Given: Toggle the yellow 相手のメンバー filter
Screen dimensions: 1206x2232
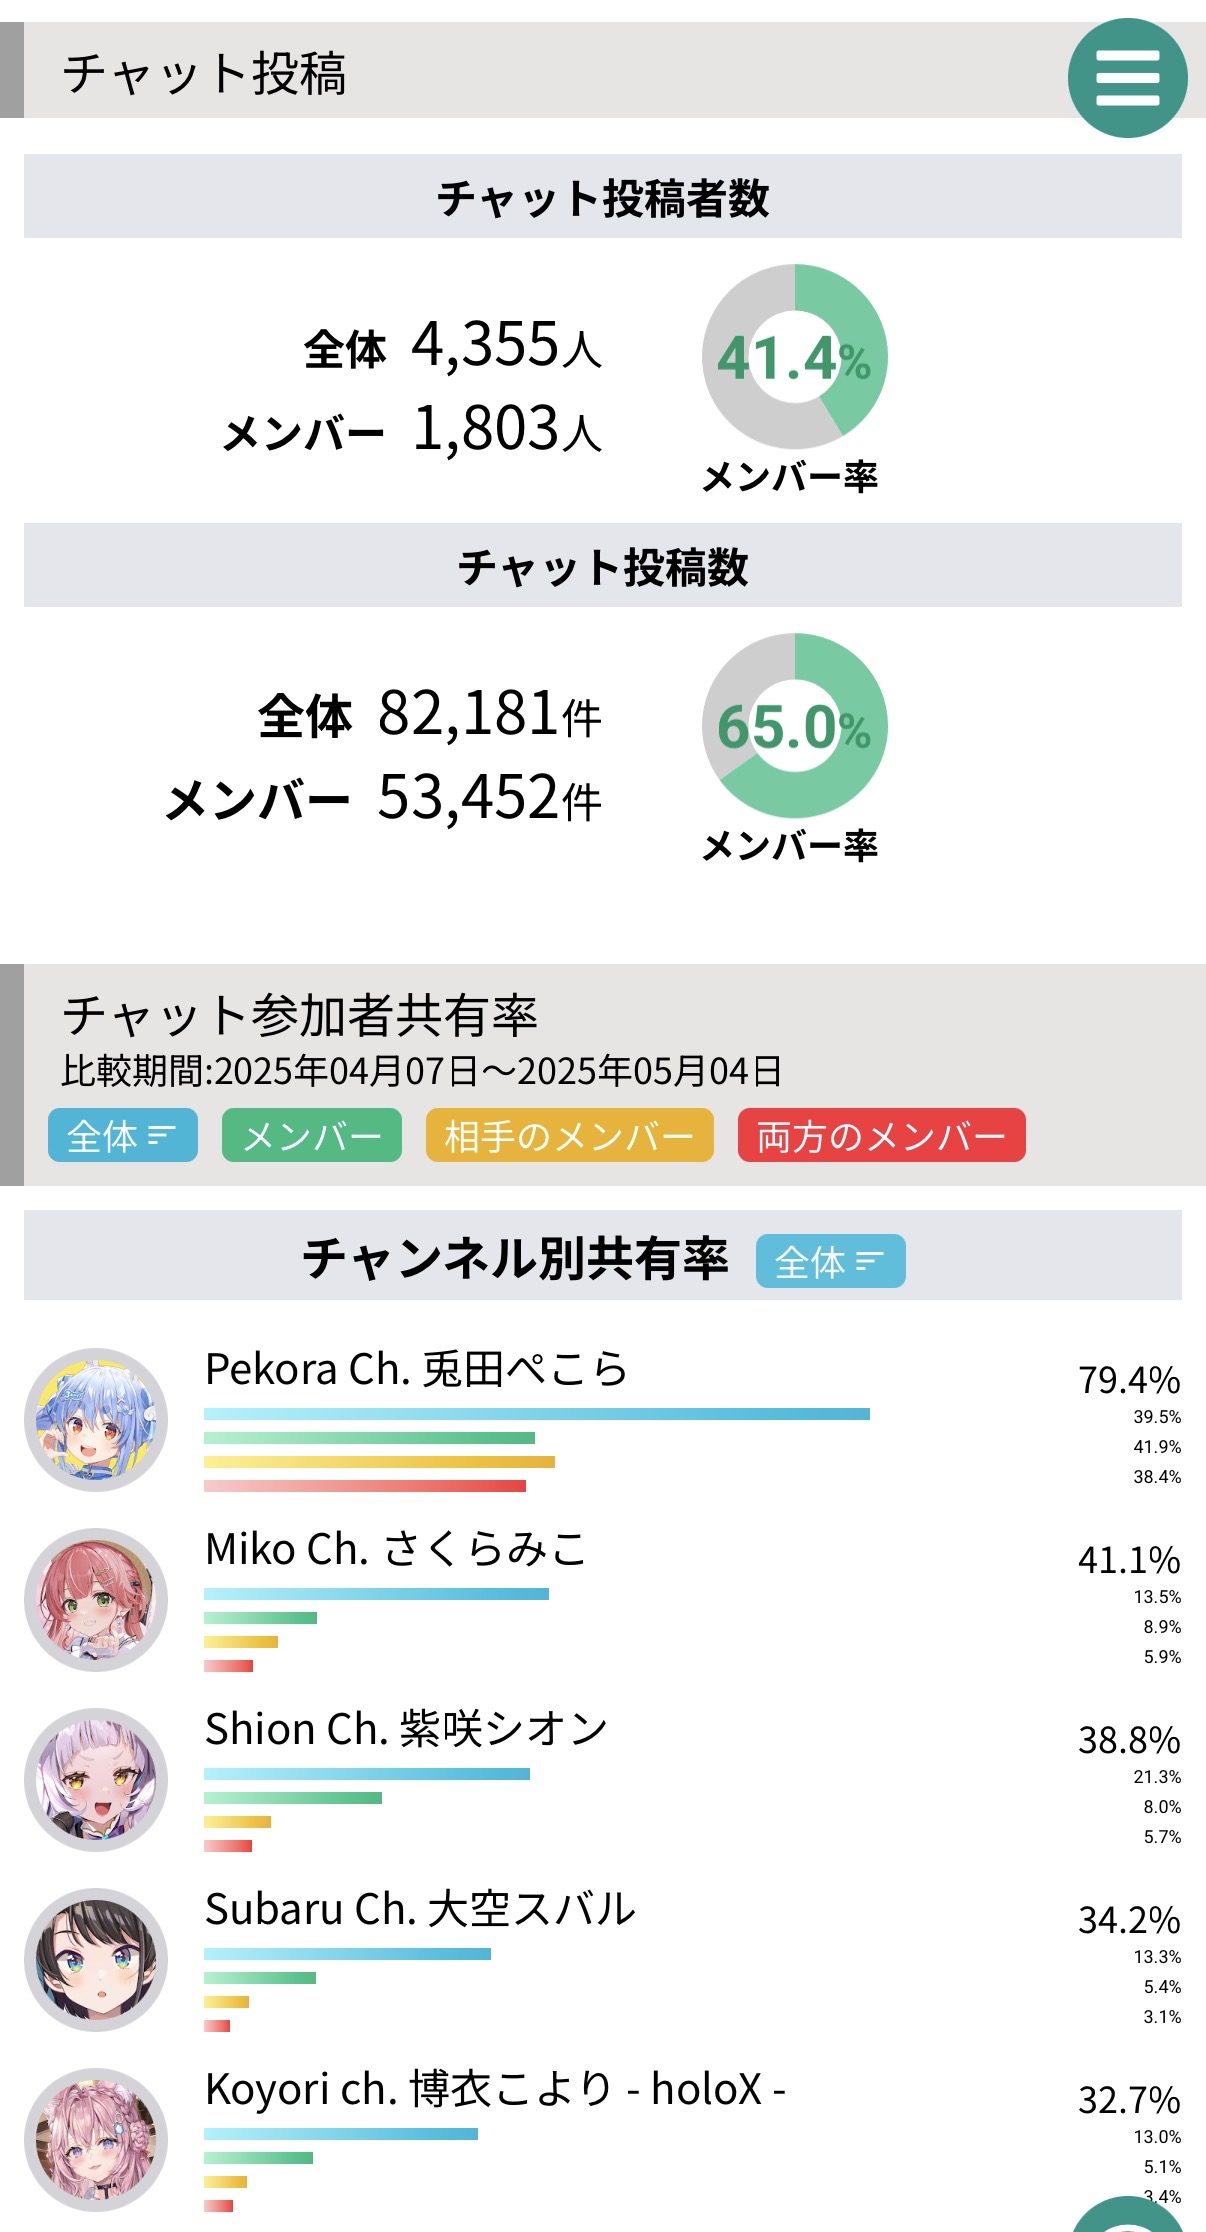Looking at the screenshot, I should 569,1136.
